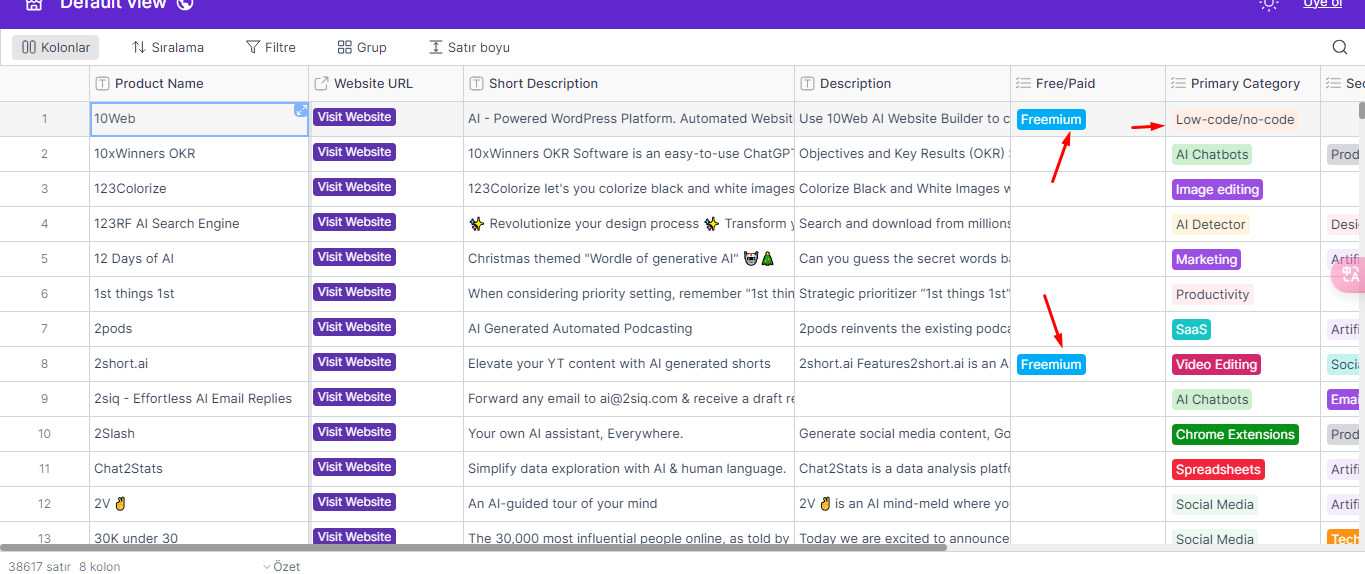
Task: Click Visit Website for 2pods
Action: (x=354, y=327)
